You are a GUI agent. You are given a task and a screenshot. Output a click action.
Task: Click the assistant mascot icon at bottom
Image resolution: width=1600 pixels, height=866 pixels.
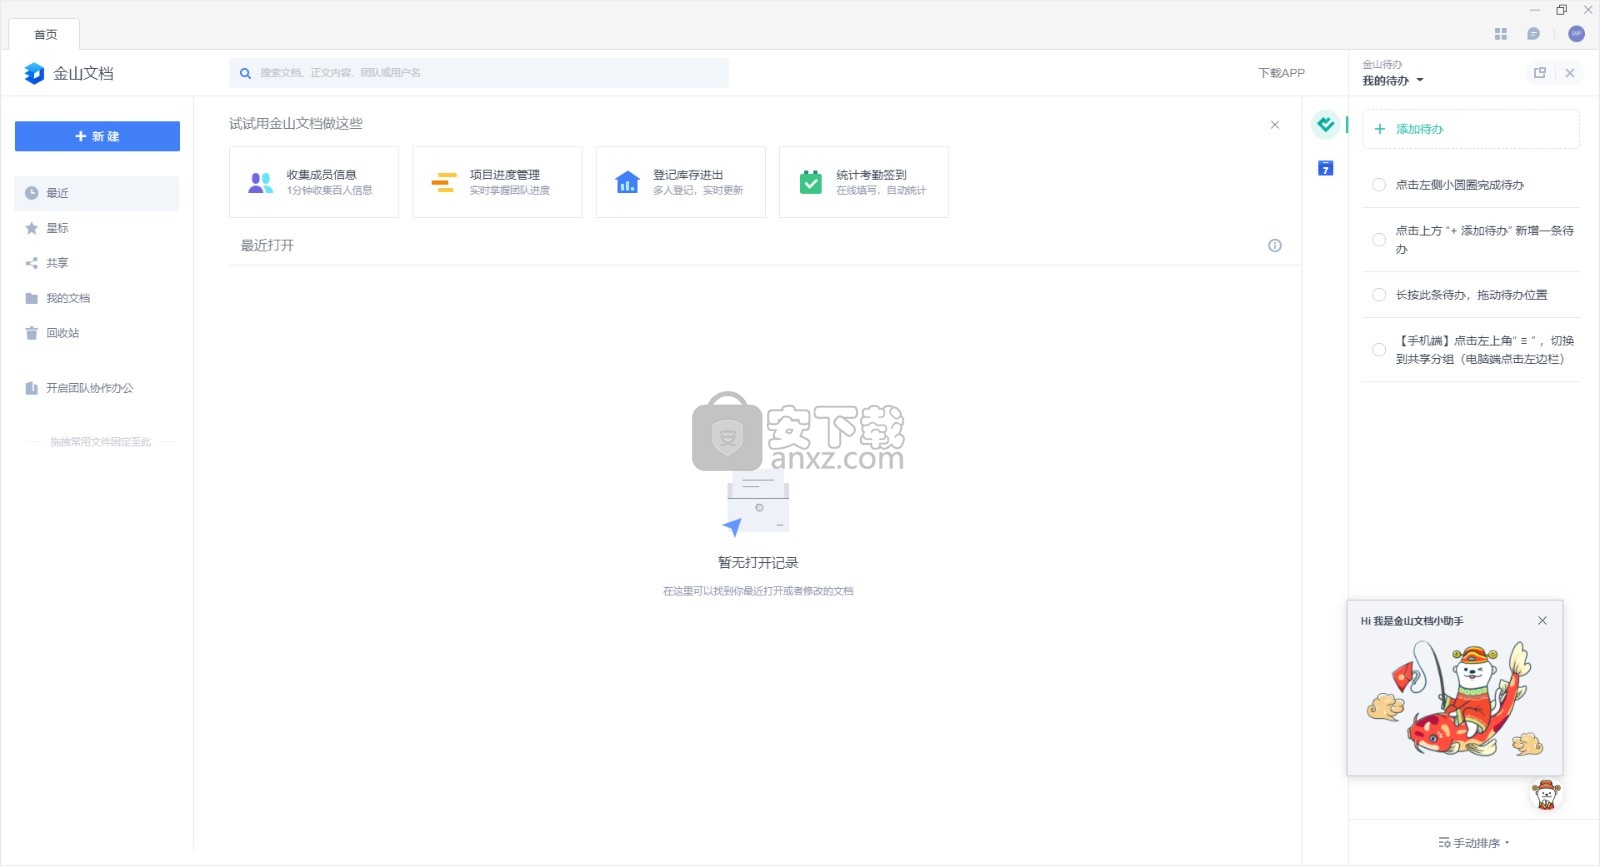(1547, 795)
